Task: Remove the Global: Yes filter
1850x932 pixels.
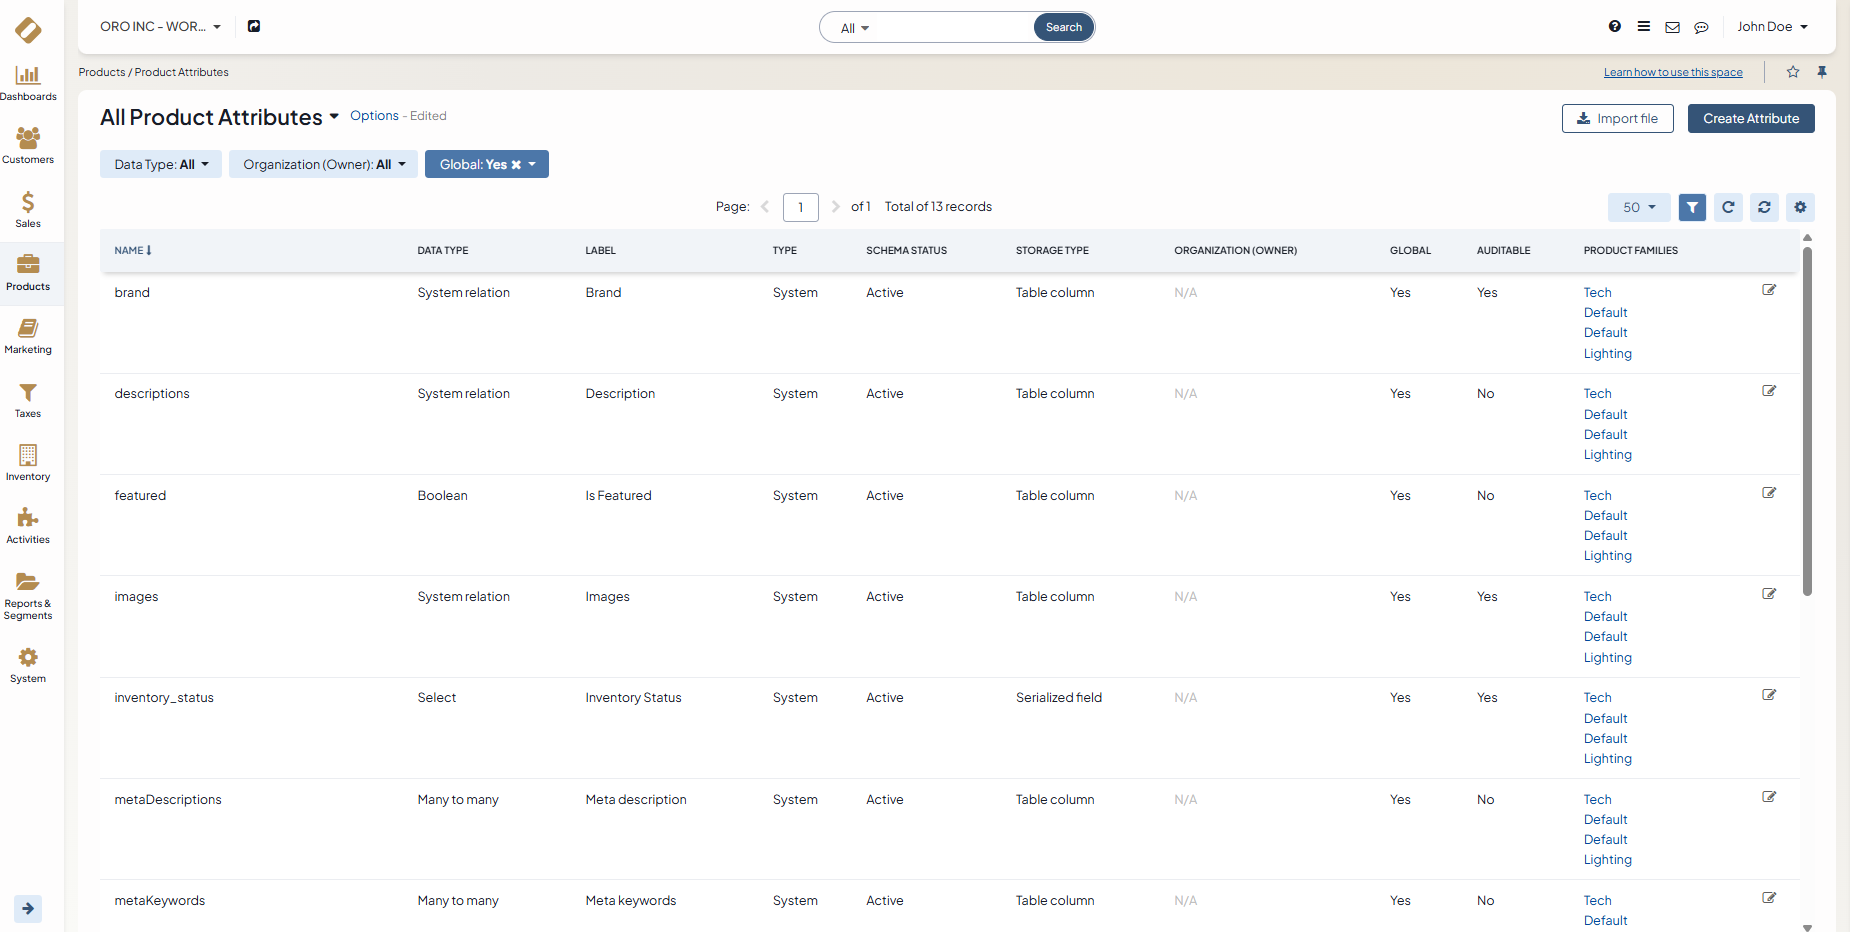Action: [516, 165]
